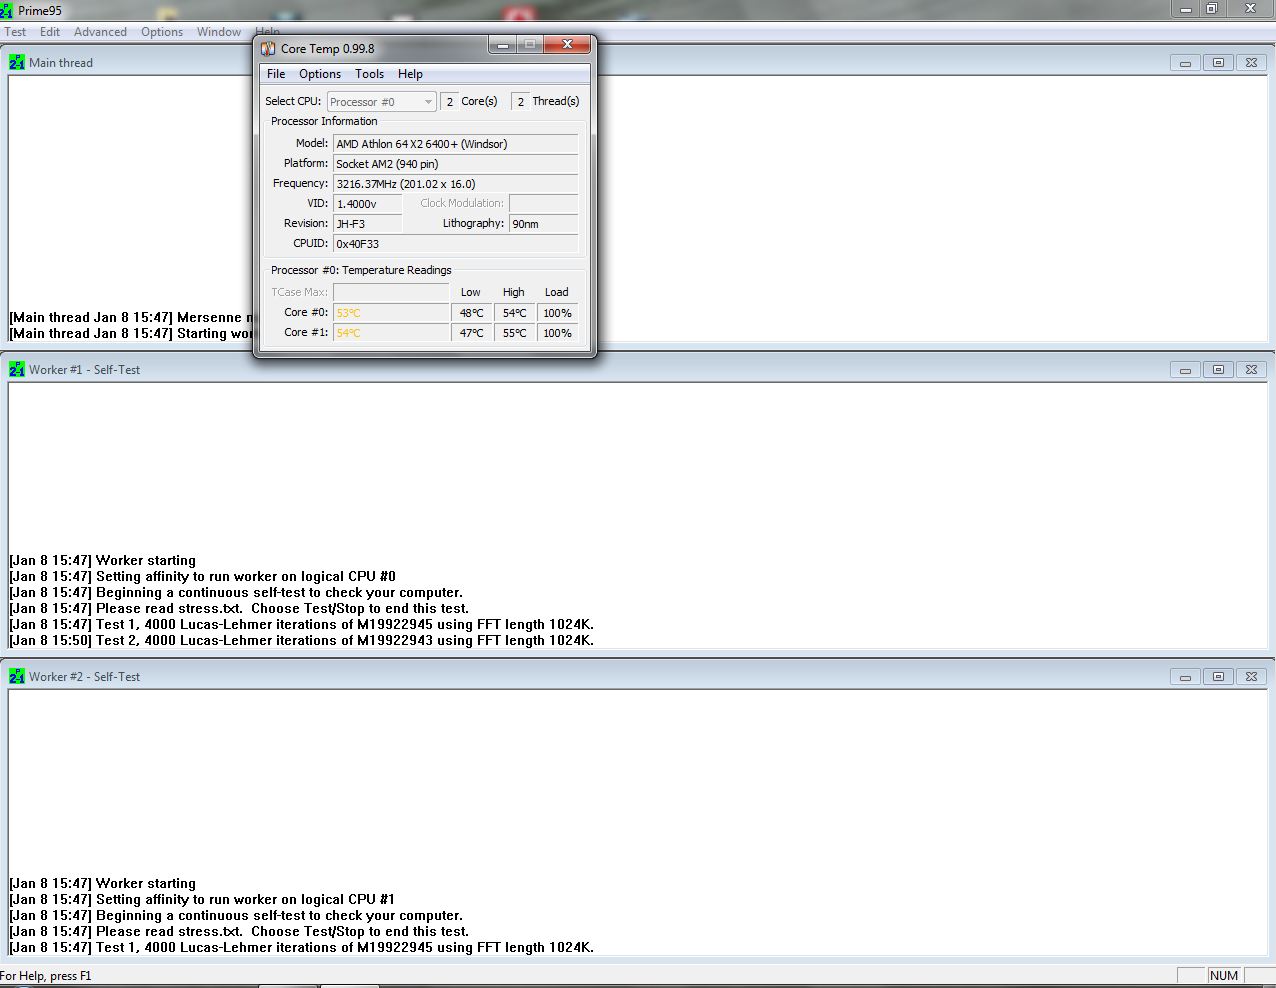
Task: Open the Options menu in Core Temp
Action: coord(320,74)
